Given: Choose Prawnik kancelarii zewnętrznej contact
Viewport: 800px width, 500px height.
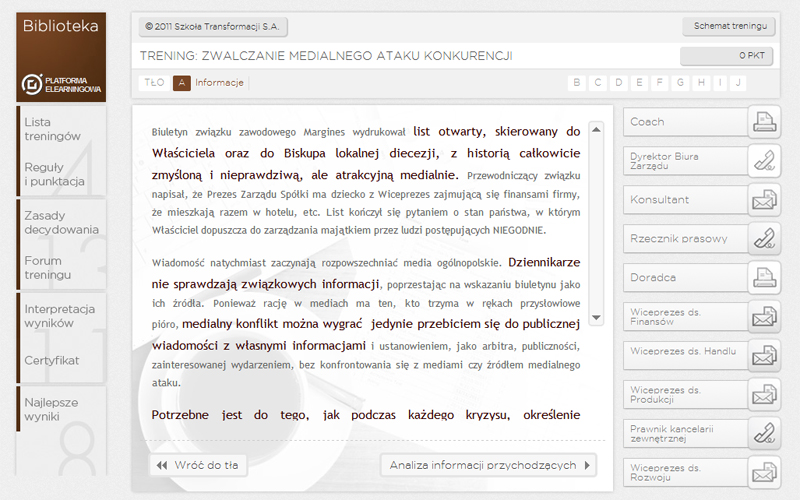Looking at the screenshot, I should (x=686, y=433).
